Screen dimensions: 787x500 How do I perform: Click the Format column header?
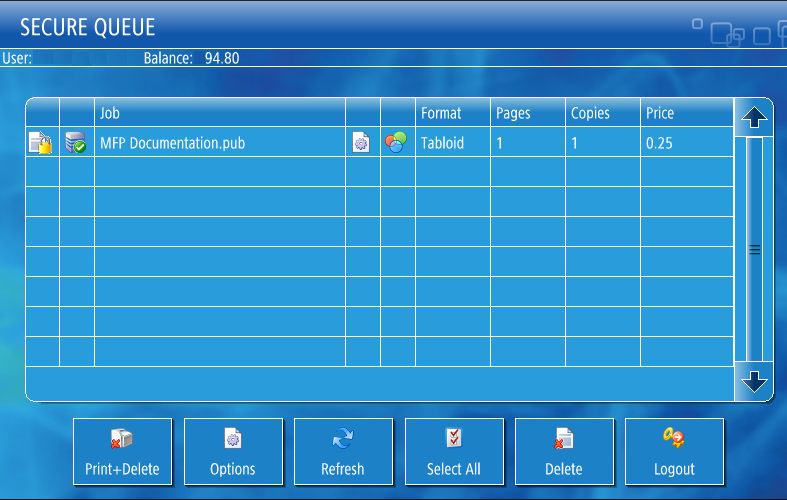coord(453,112)
